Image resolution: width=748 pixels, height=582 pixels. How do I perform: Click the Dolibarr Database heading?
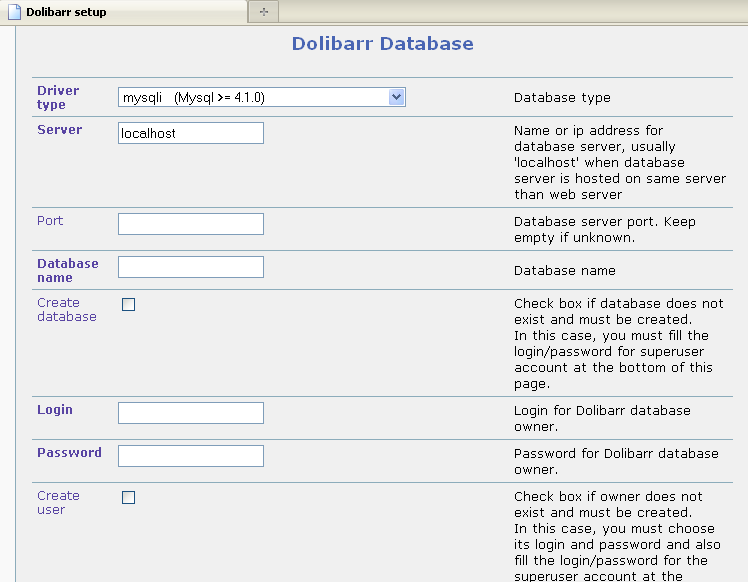tap(383, 44)
